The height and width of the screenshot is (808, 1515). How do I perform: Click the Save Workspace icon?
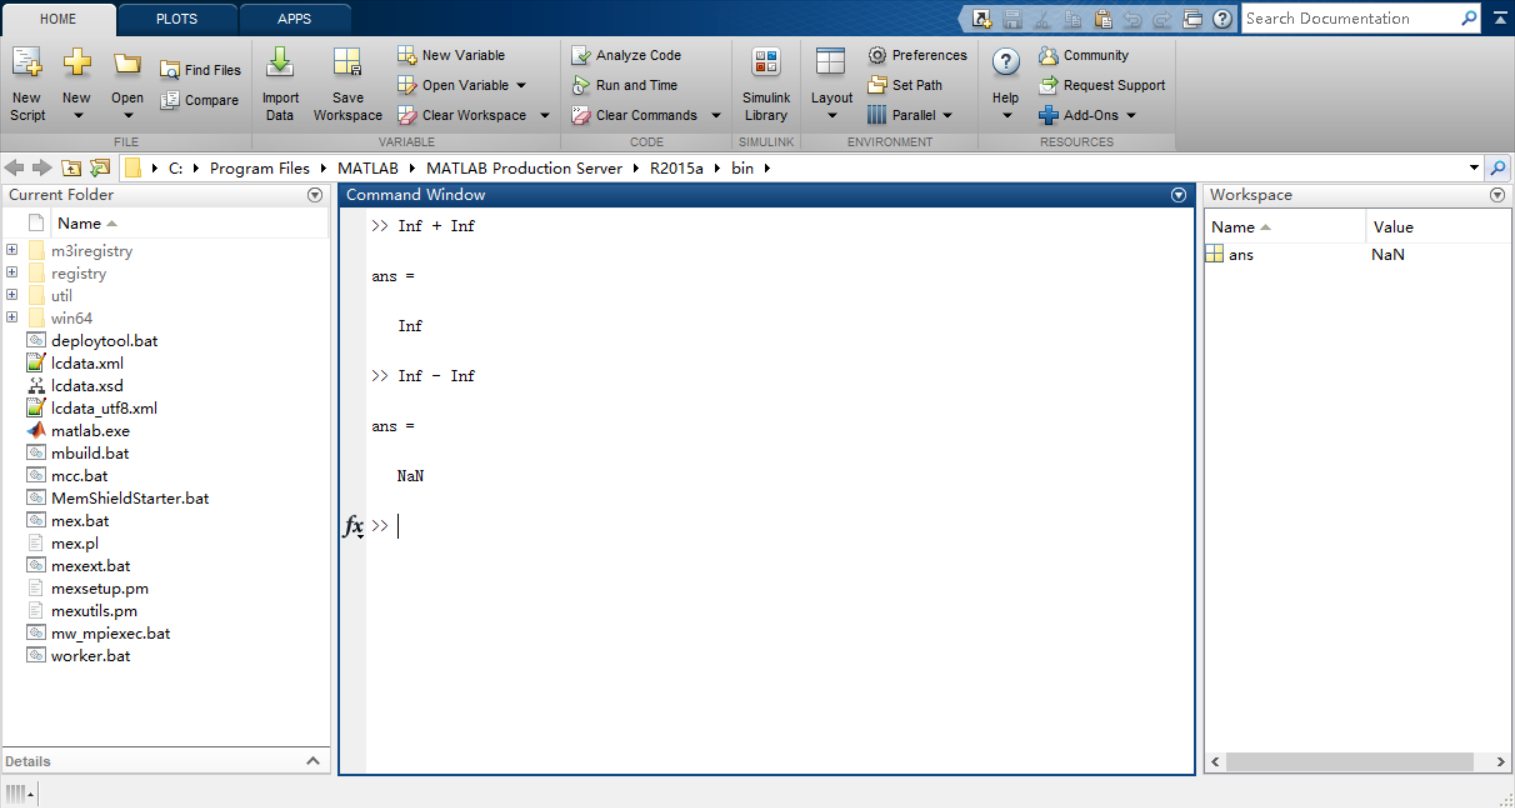tap(347, 64)
